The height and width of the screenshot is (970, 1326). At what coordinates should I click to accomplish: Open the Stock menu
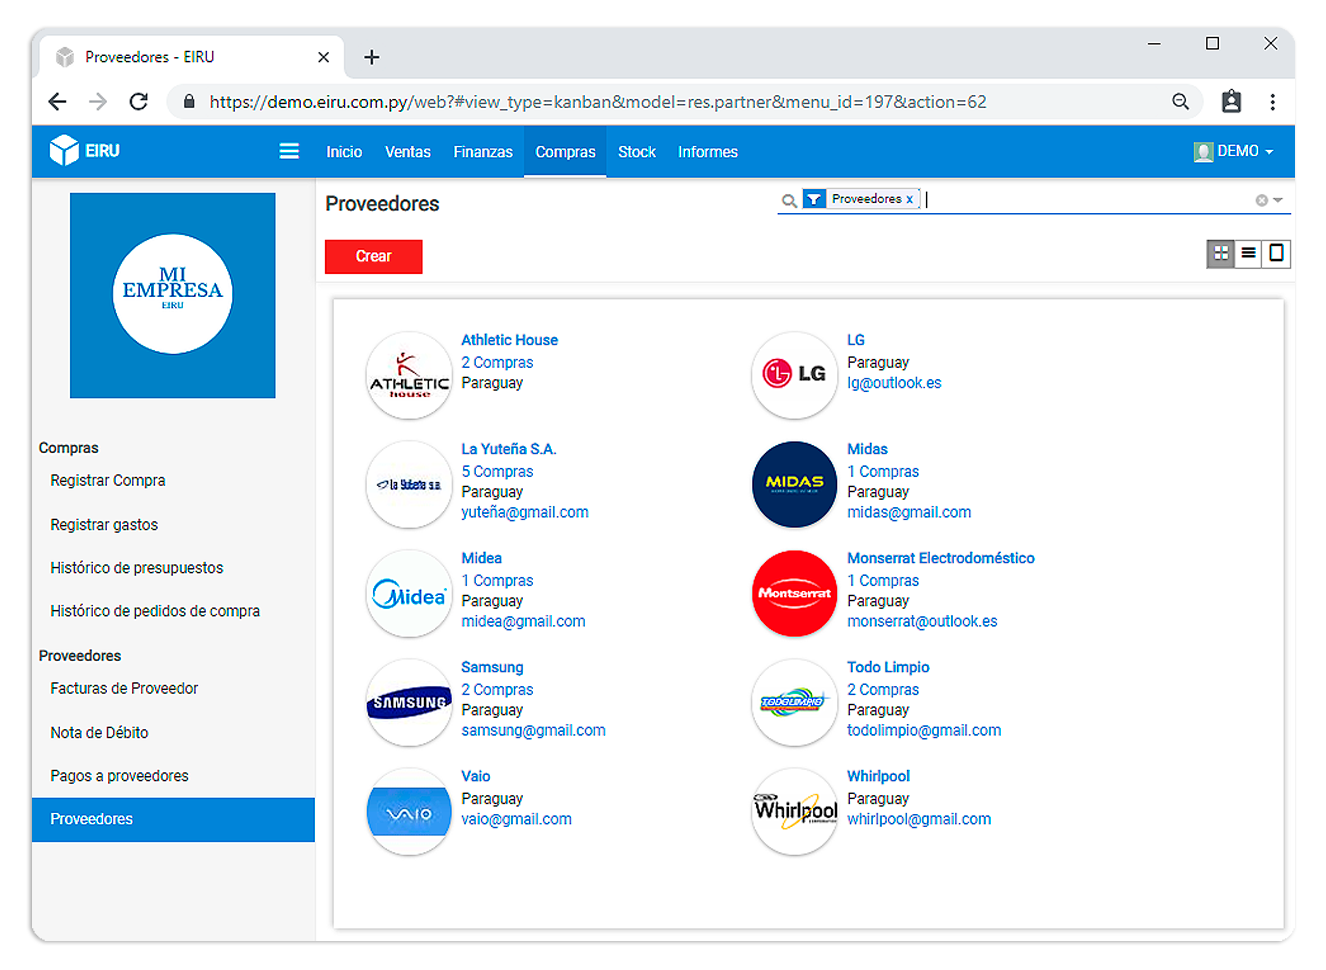point(637,152)
